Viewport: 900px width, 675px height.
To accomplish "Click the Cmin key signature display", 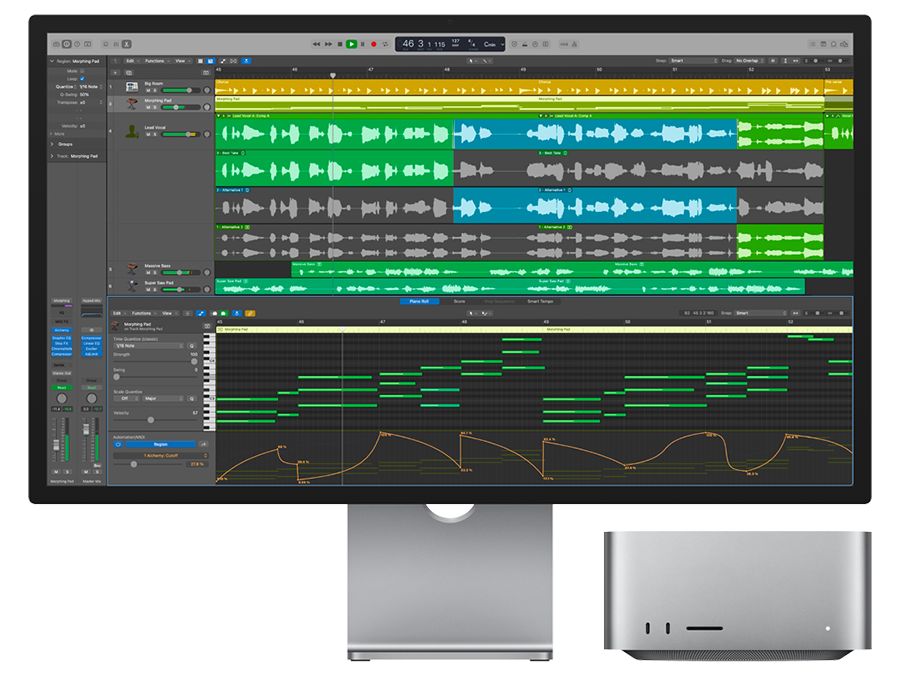I will 490,44.
